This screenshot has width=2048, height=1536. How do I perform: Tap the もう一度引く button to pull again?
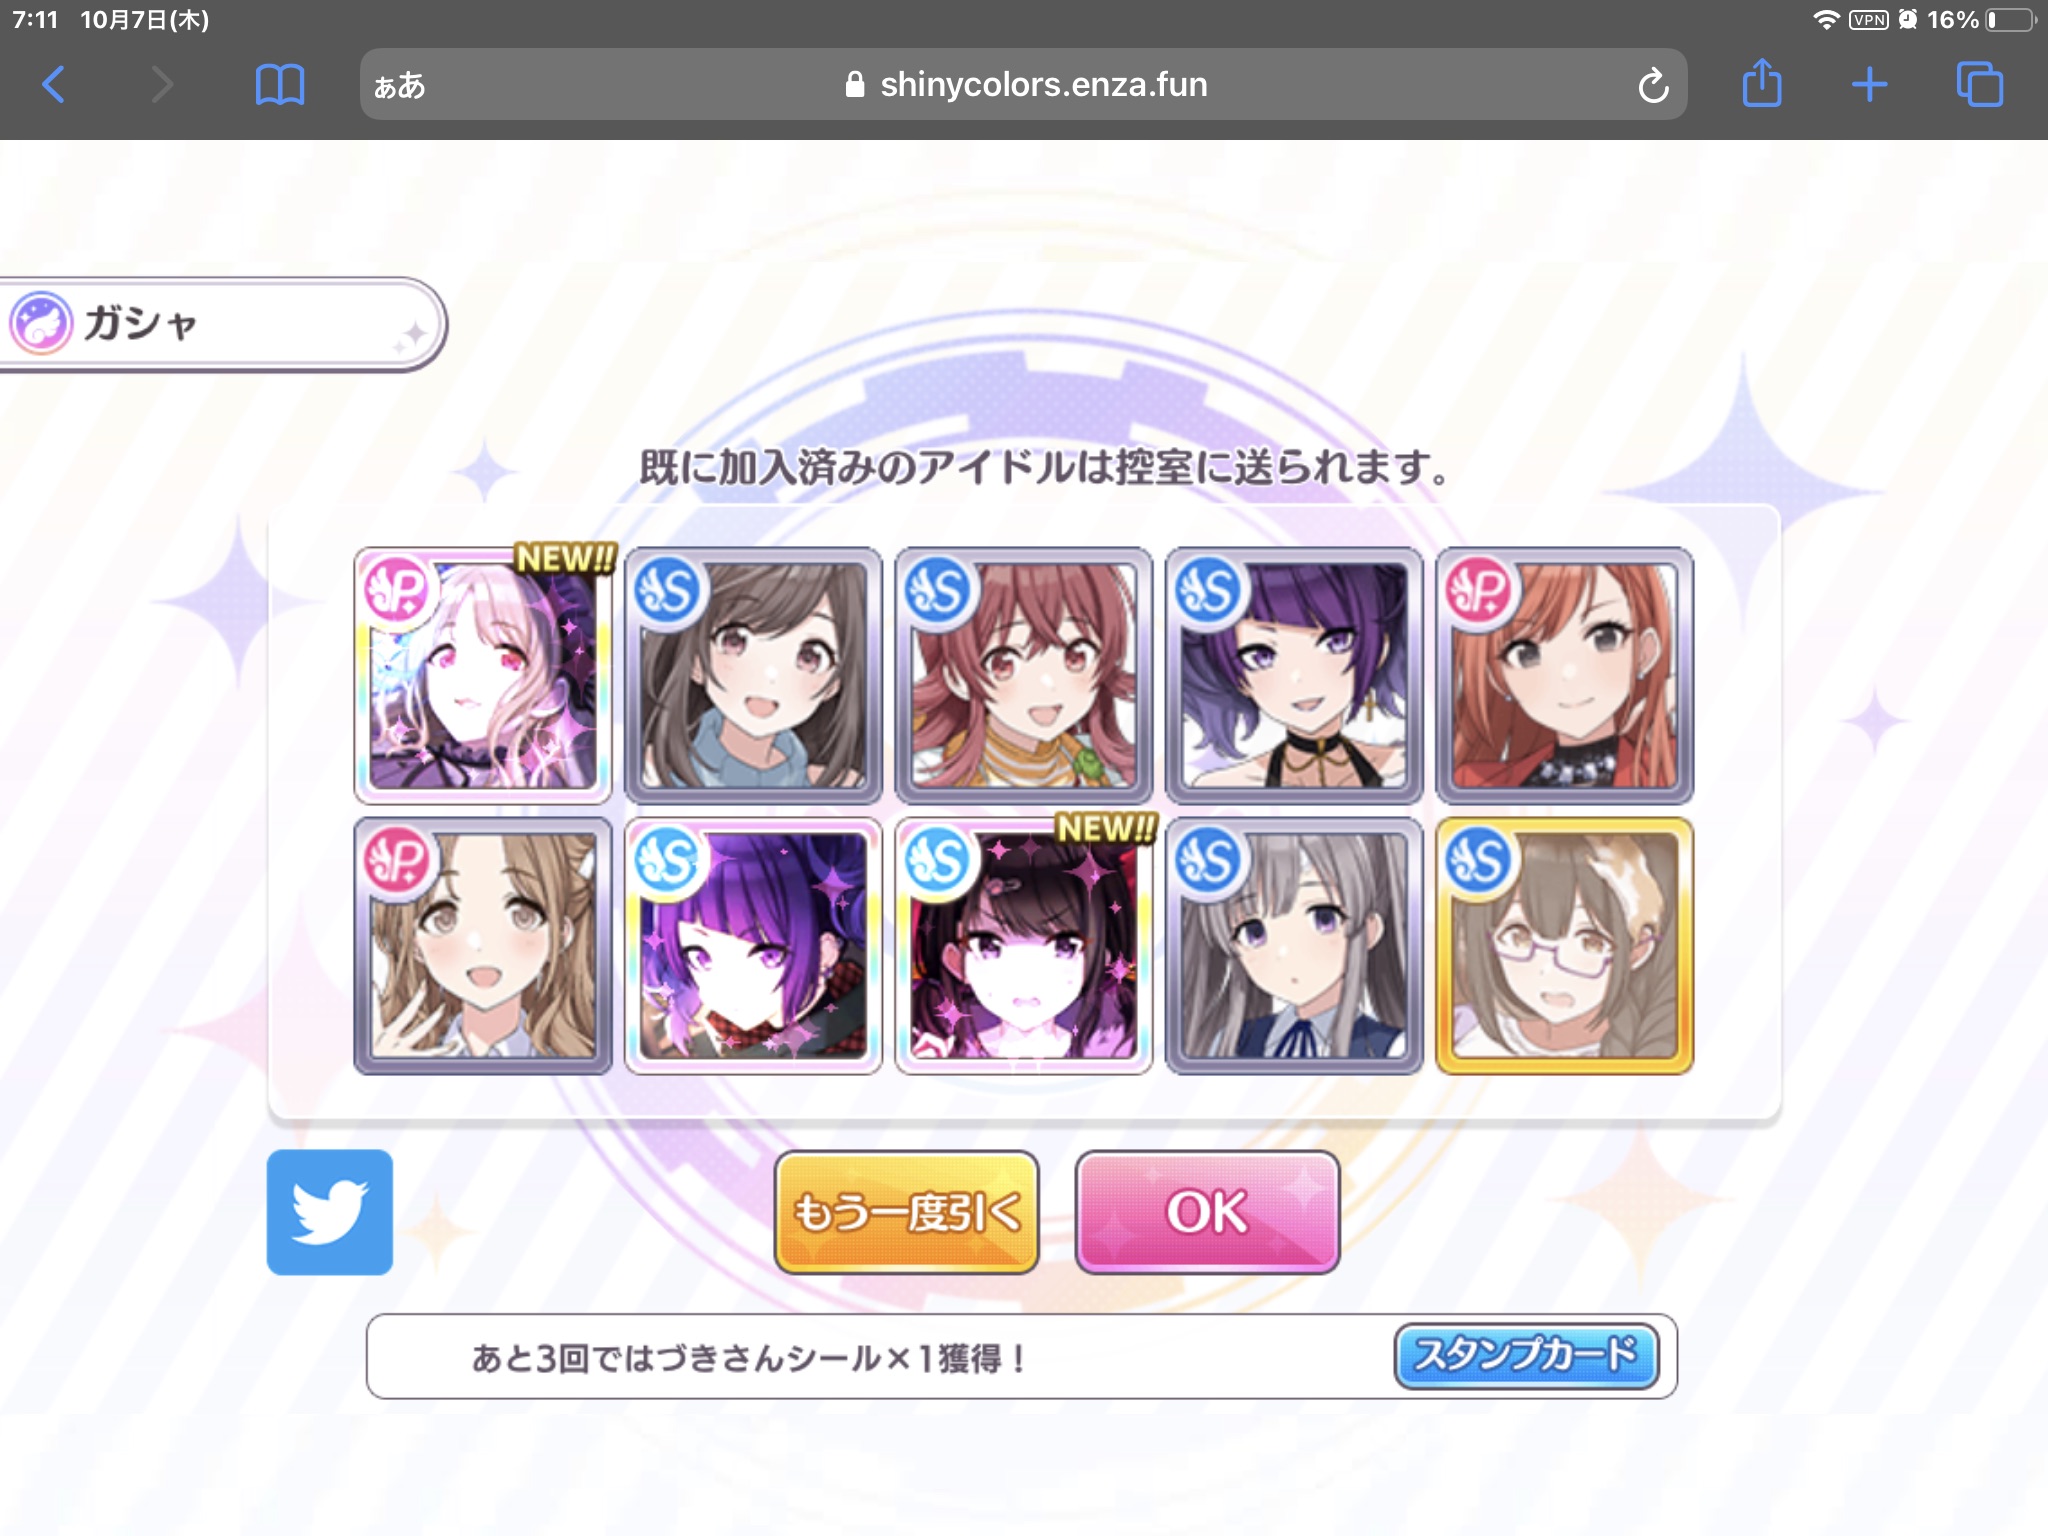click(x=906, y=1212)
